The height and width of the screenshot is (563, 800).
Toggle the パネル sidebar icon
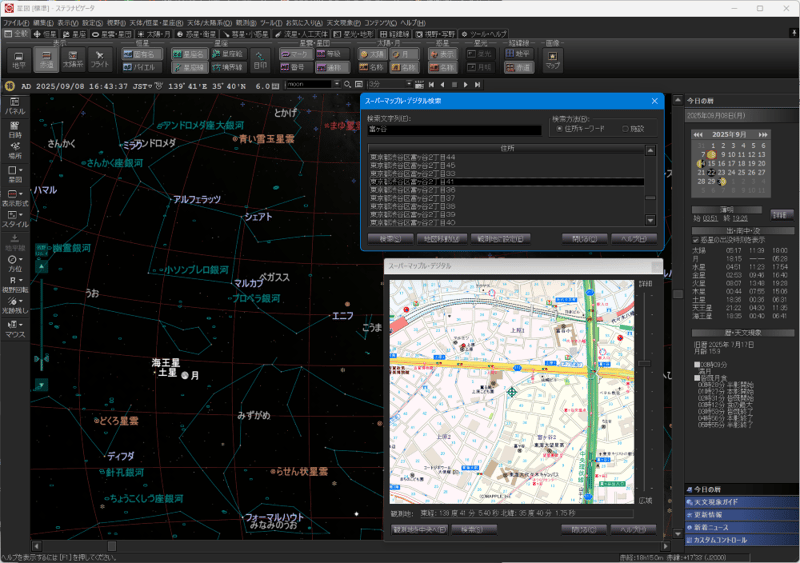(15, 105)
